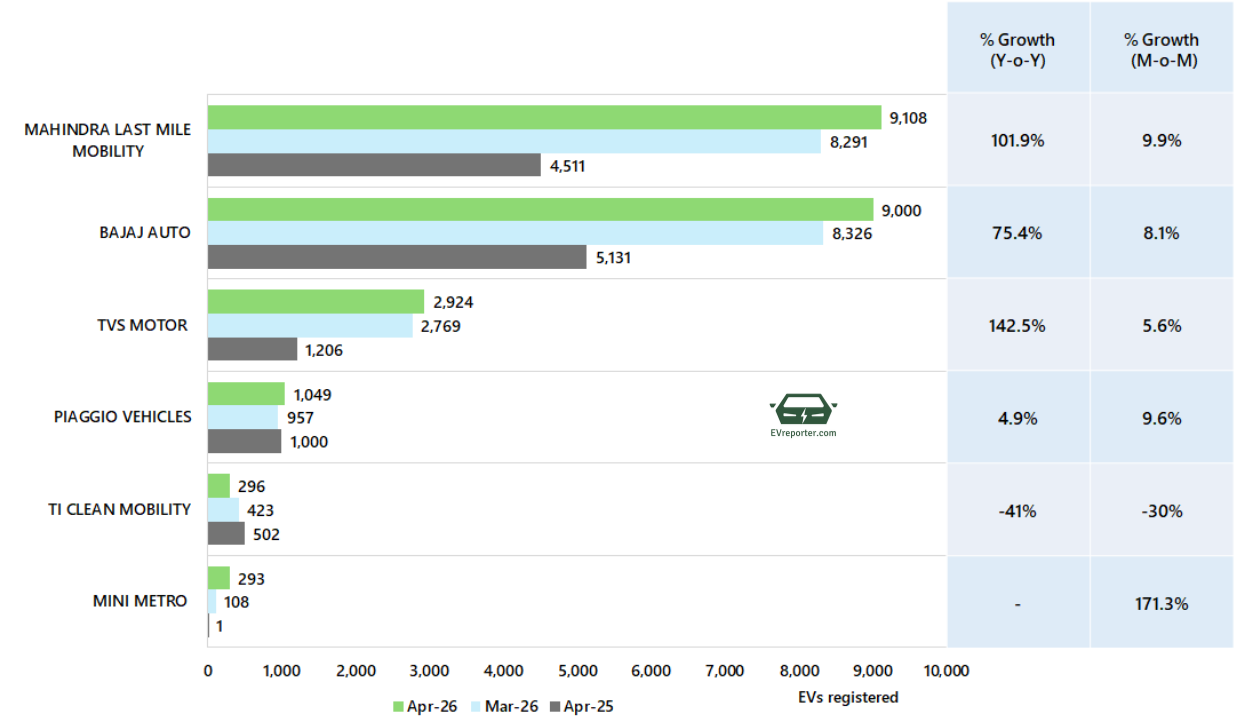Select Bajaj Auto's gray Apr-25 bar

coord(397,257)
